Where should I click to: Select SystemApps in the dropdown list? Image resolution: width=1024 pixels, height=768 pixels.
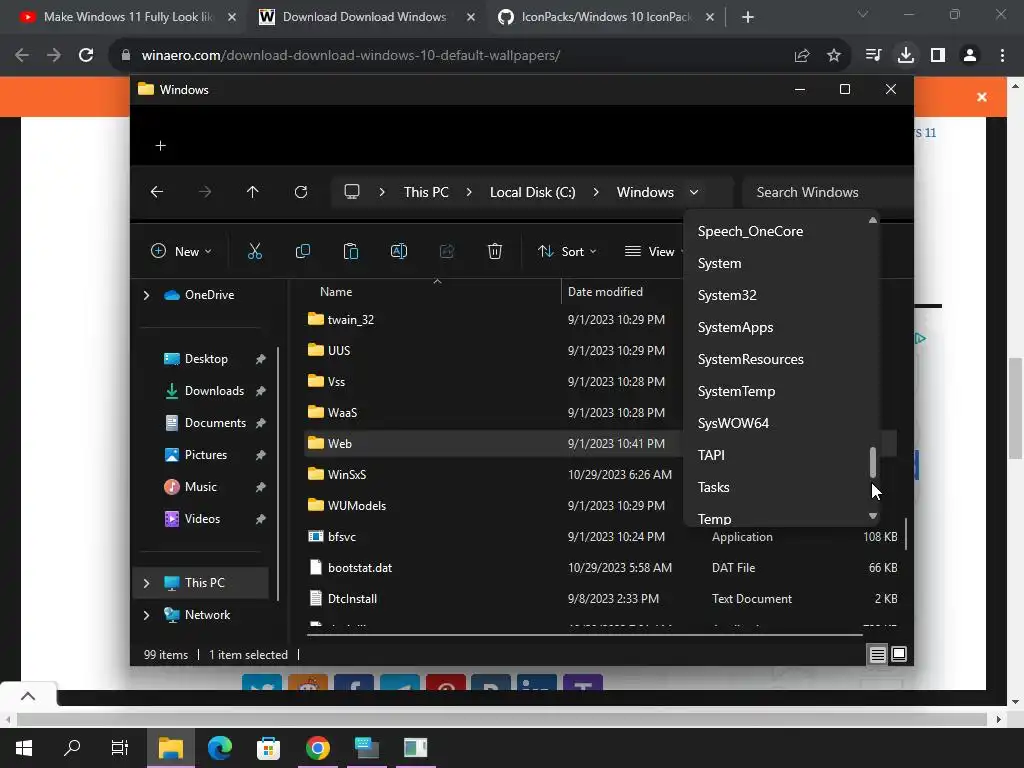(735, 327)
